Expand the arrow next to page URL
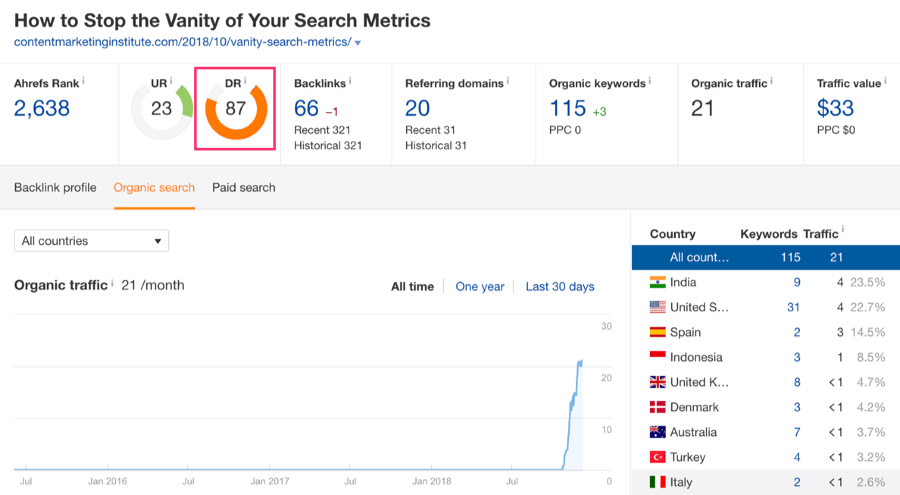900x495 pixels. 358,43
